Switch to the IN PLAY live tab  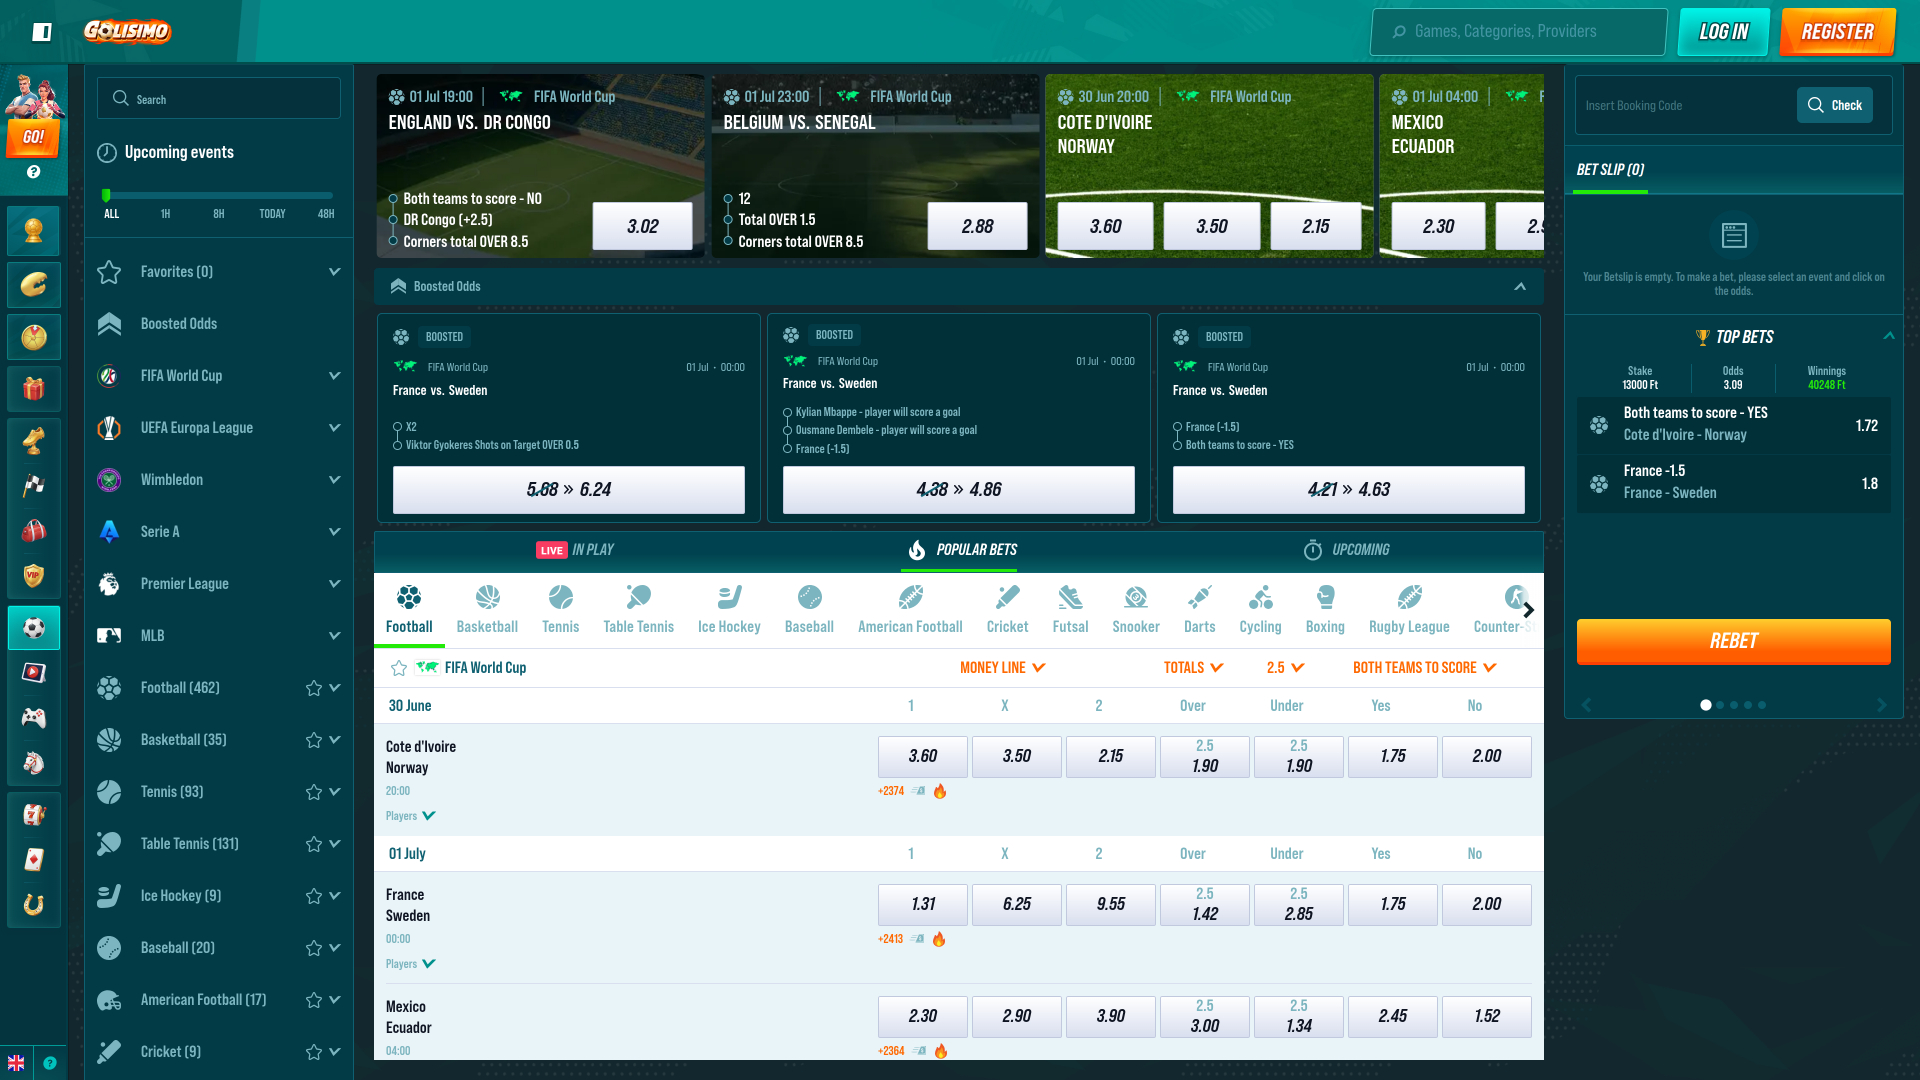pyautogui.click(x=575, y=550)
